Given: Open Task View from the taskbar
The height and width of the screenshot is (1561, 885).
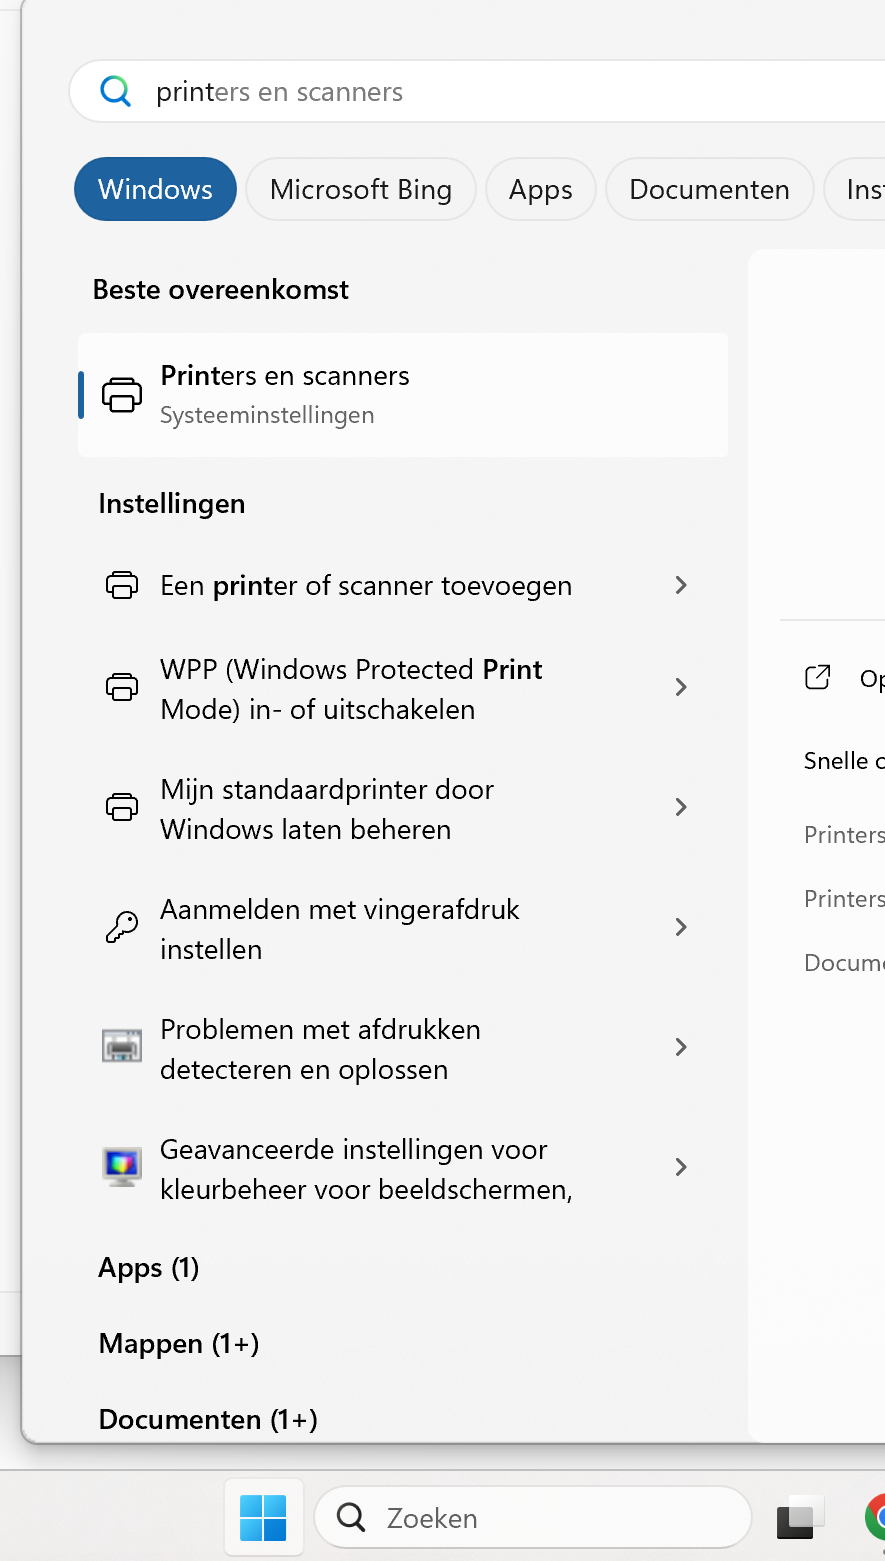Looking at the screenshot, I should [x=800, y=1518].
